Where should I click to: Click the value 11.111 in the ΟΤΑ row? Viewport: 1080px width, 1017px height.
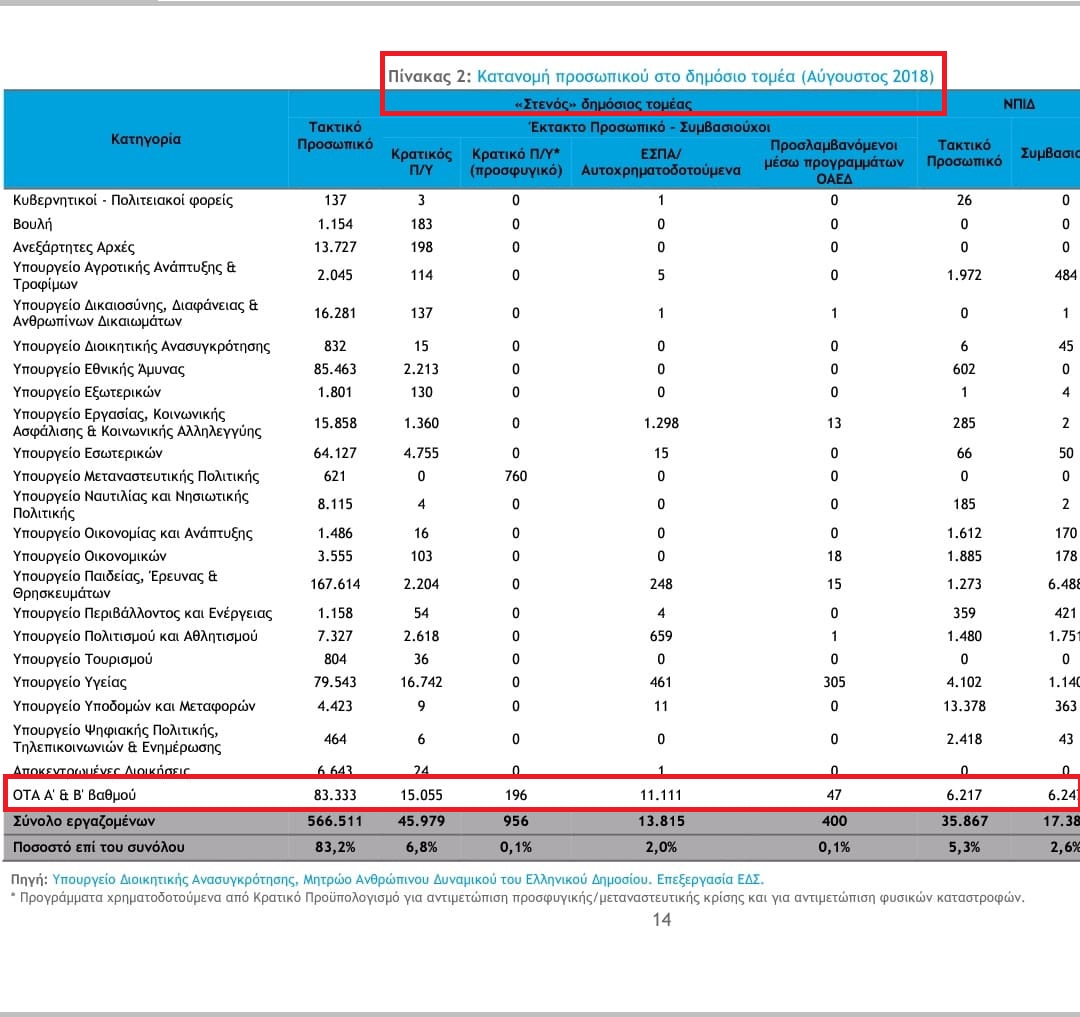(660, 796)
